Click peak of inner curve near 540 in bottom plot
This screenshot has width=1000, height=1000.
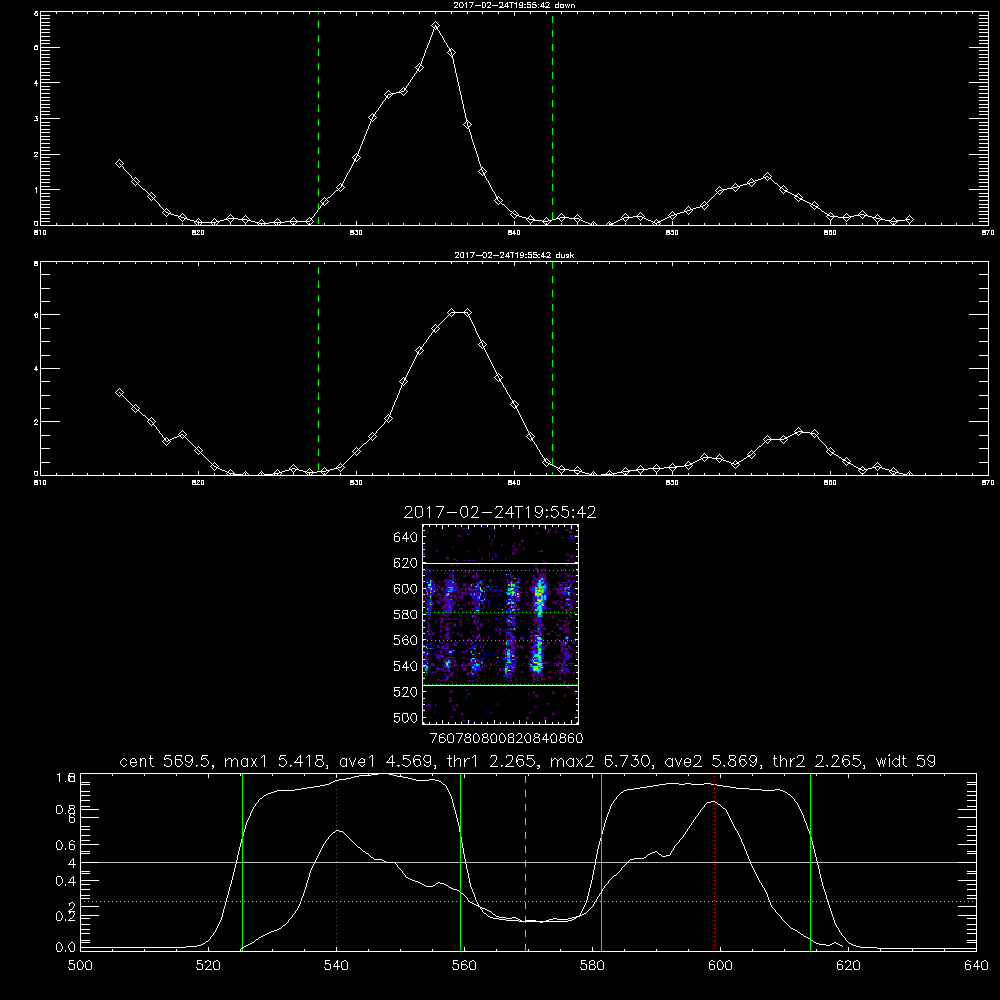(338, 831)
